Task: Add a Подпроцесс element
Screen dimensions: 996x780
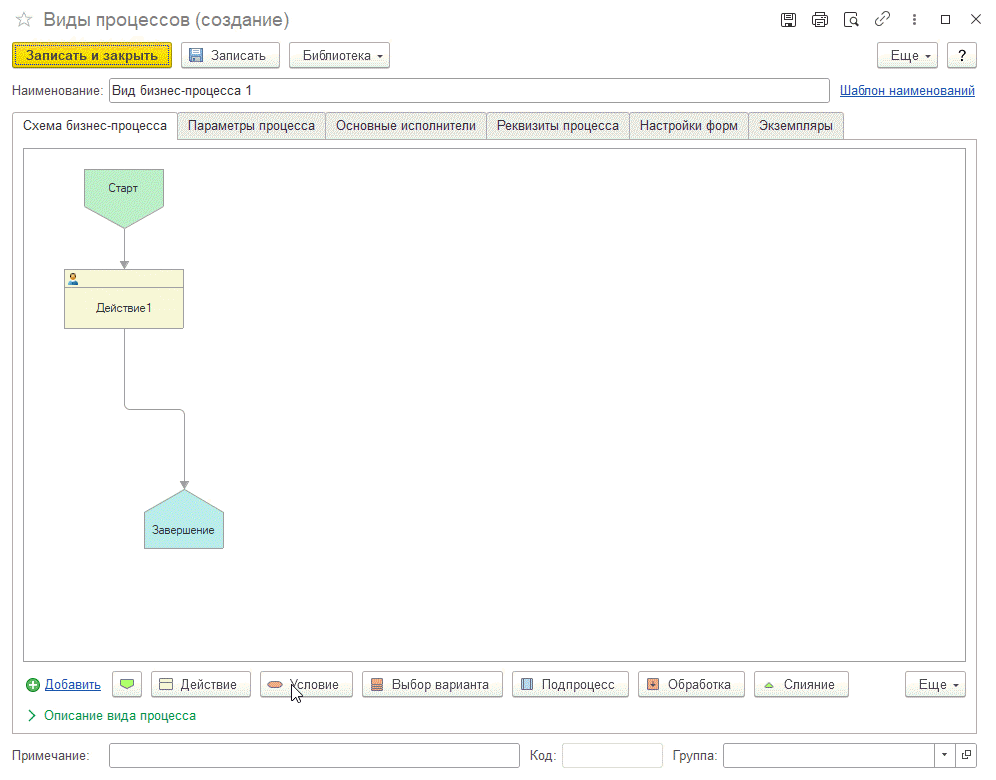Action: [x=570, y=685]
